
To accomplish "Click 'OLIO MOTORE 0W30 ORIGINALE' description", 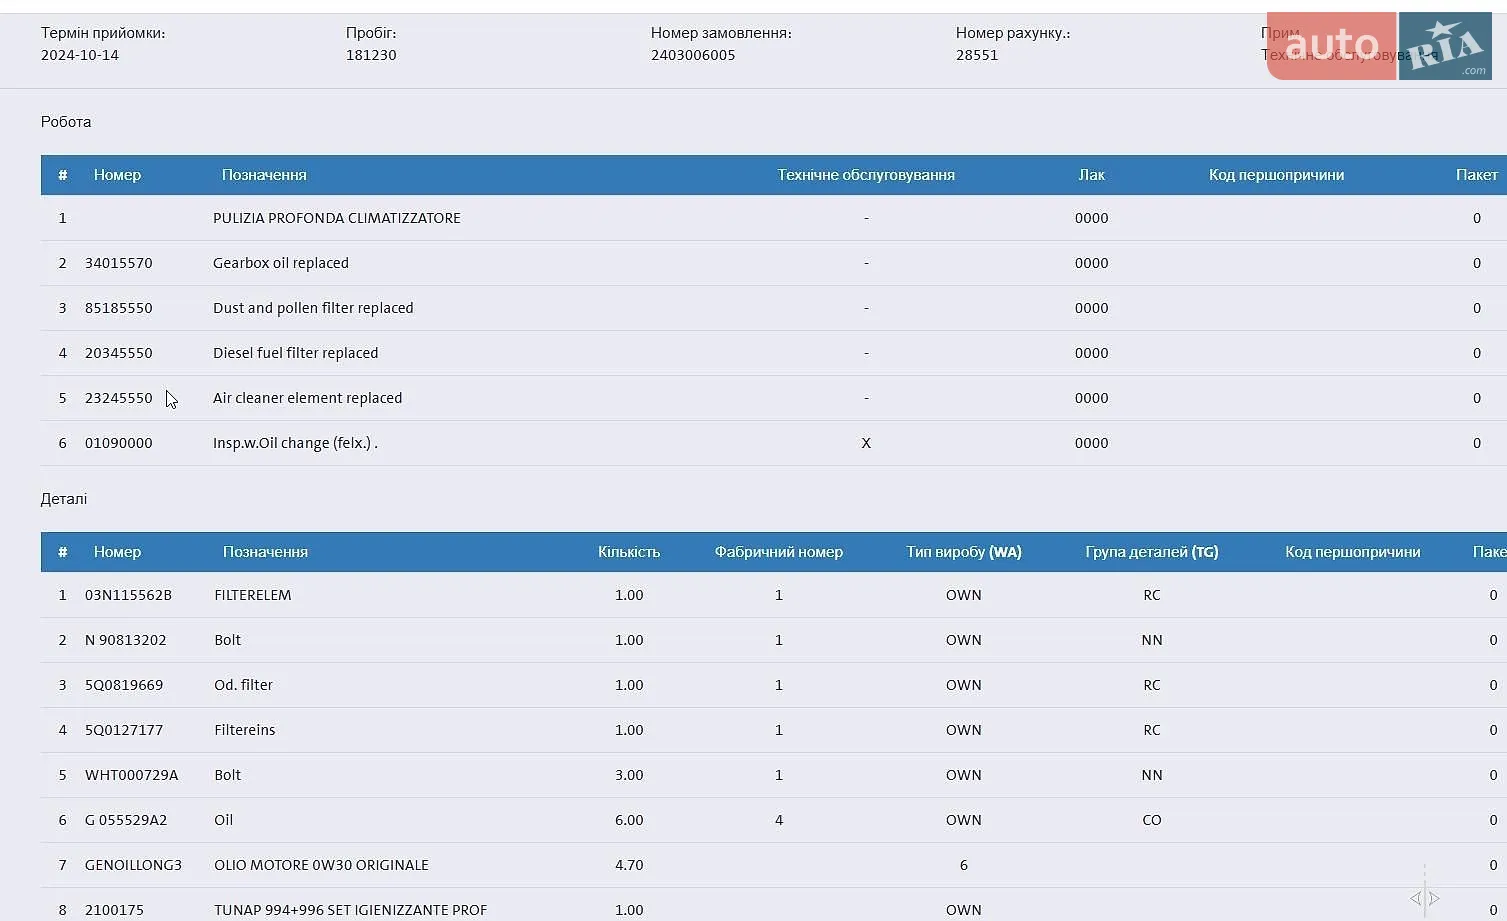I will 321,865.
